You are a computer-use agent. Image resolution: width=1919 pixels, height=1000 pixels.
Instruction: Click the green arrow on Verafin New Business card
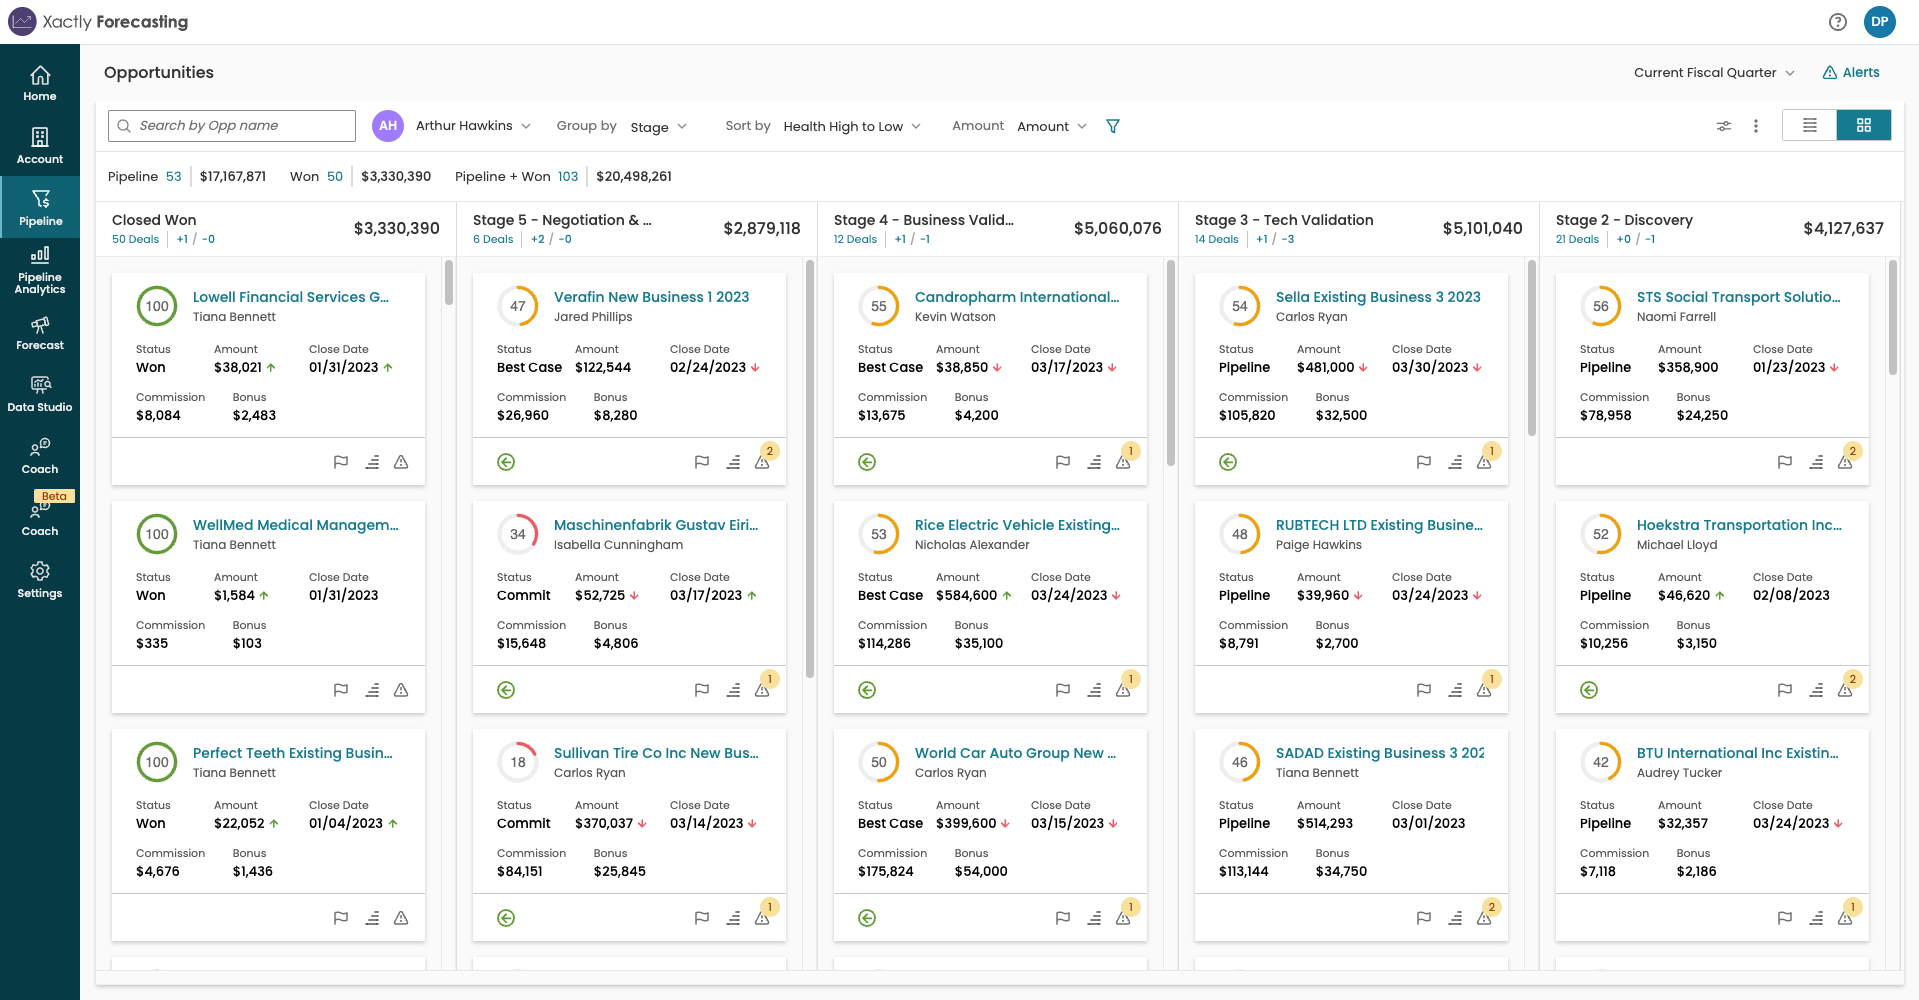point(506,462)
